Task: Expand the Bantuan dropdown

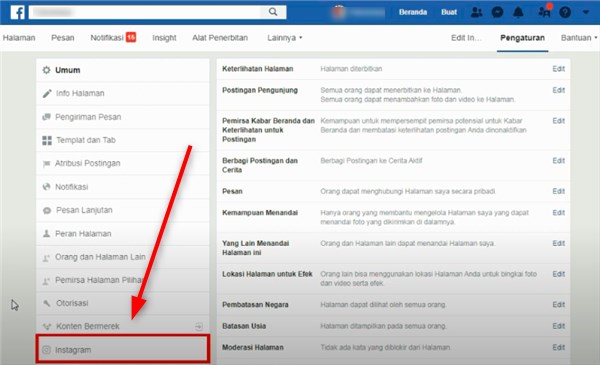Action: [579, 37]
